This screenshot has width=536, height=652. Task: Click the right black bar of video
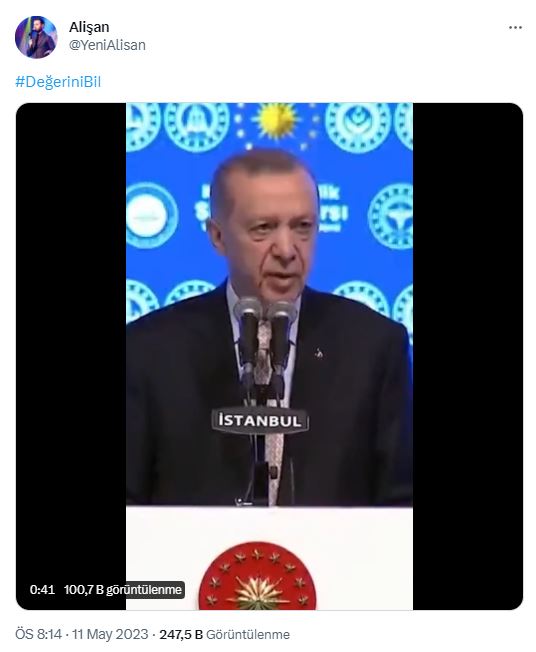point(468,356)
